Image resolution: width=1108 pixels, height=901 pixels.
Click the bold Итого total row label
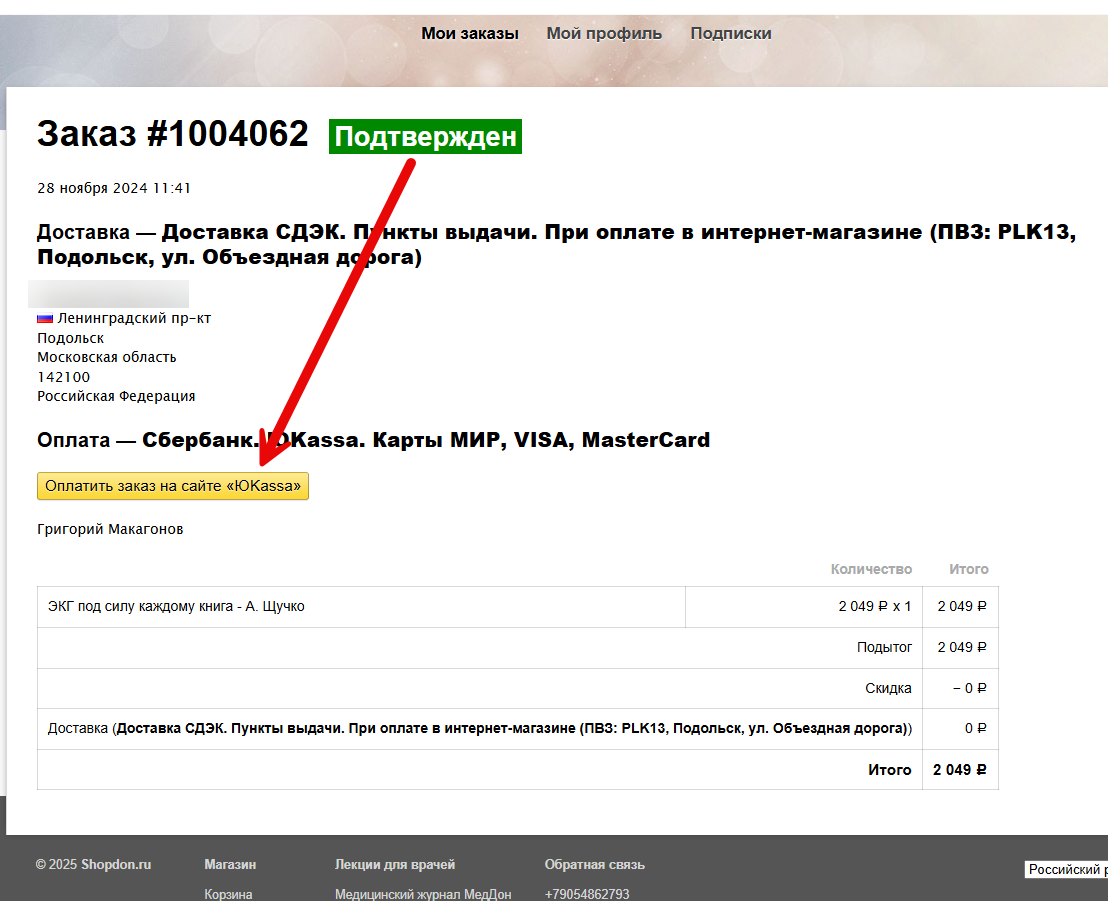tap(889, 770)
